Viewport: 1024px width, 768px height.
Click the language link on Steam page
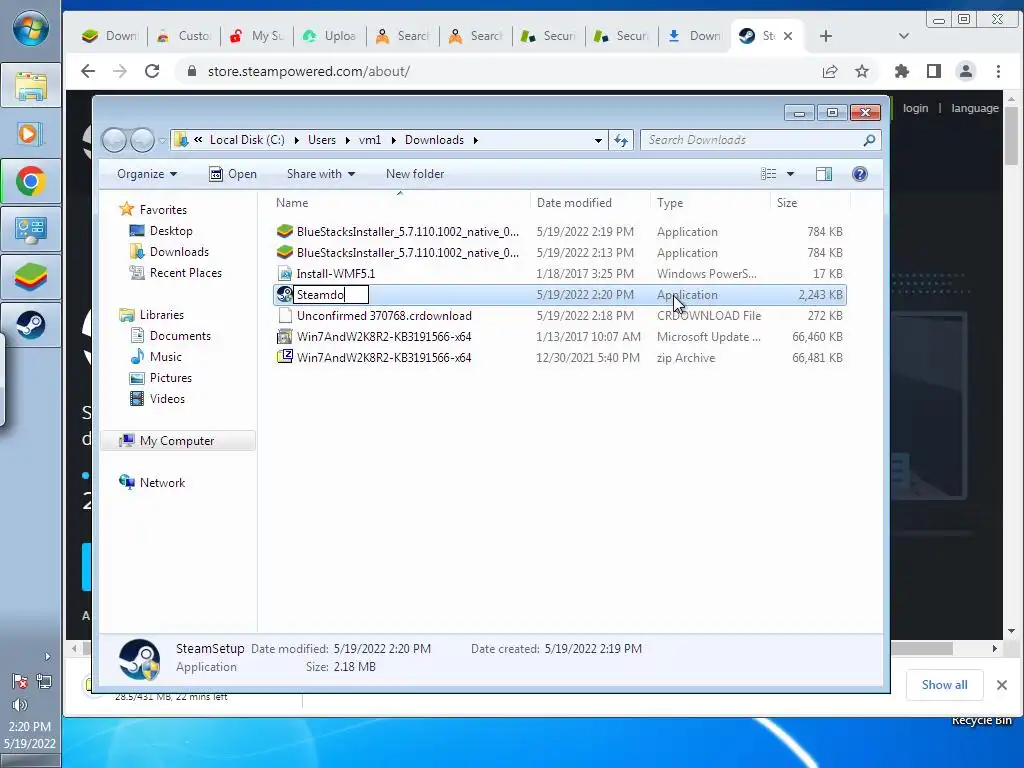pos(974,108)
